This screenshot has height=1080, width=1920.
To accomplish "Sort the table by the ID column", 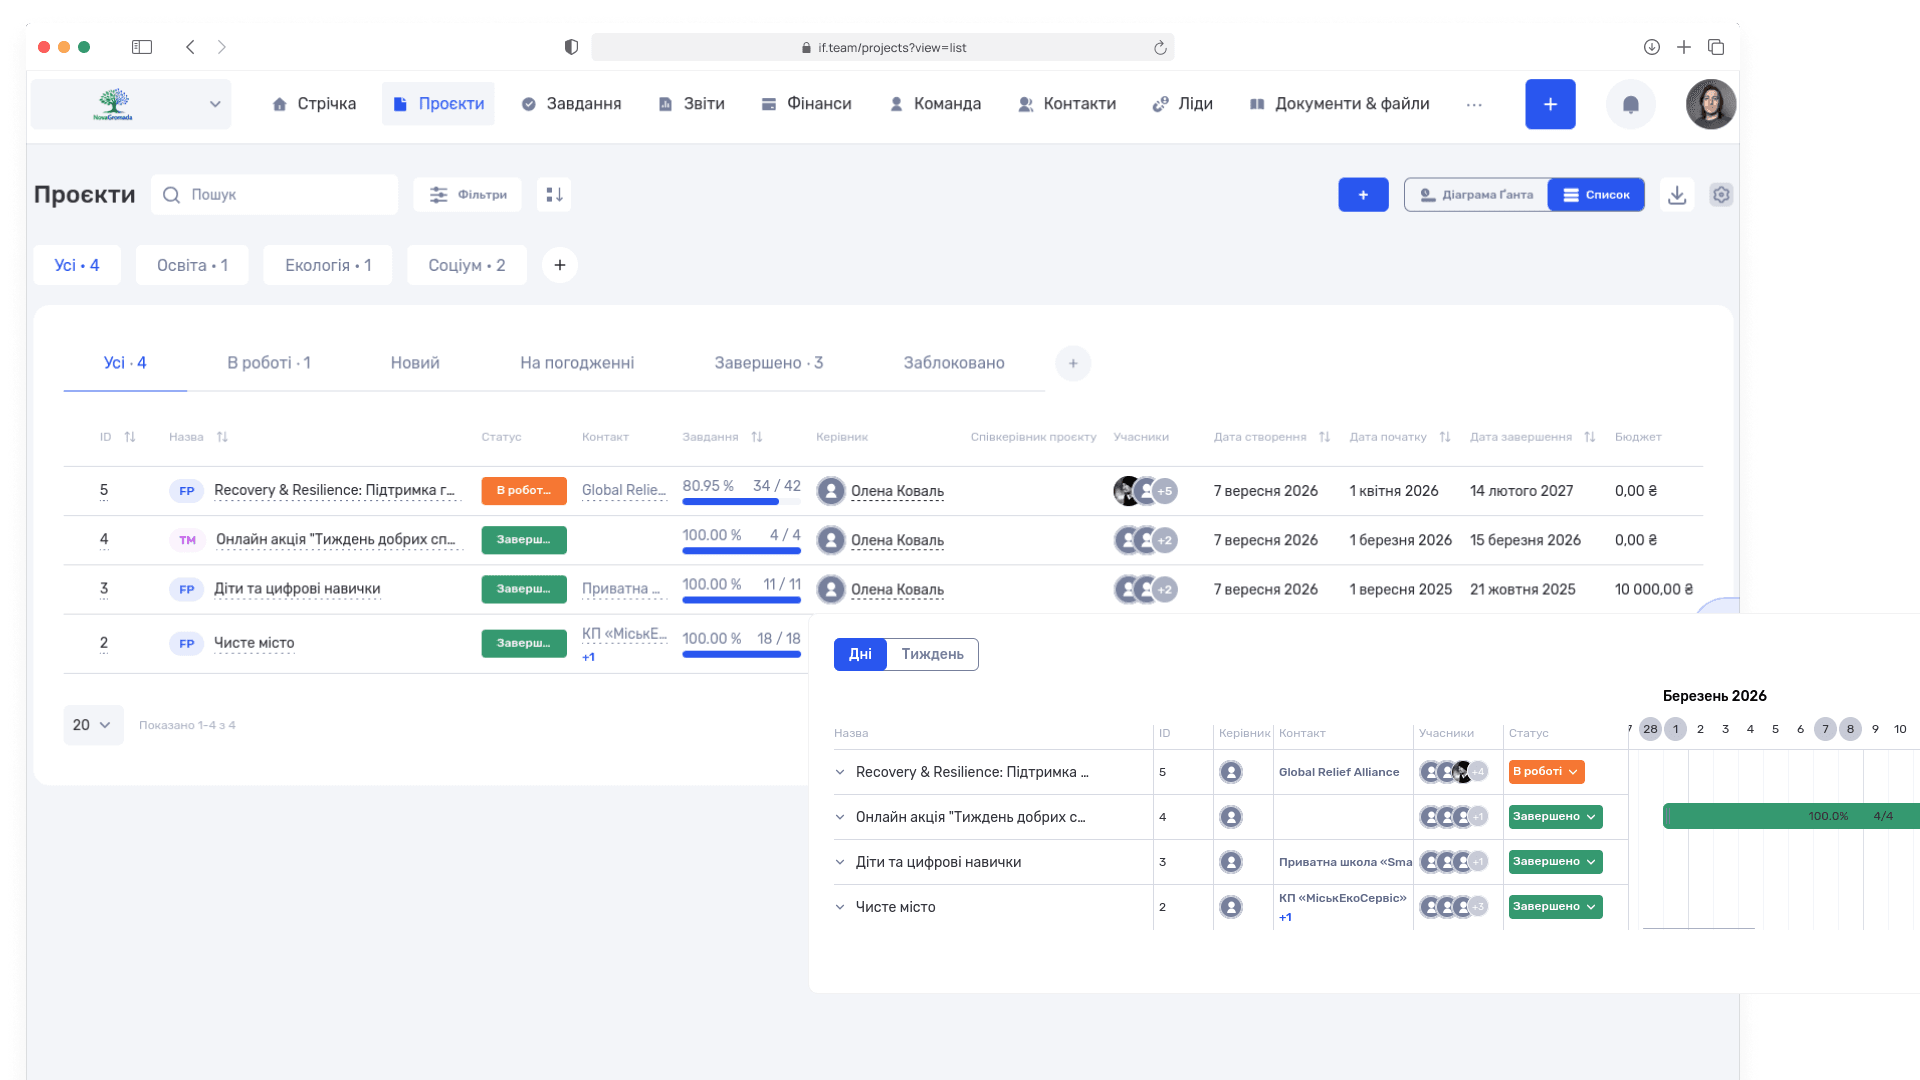I will click(x=130, y=437).
